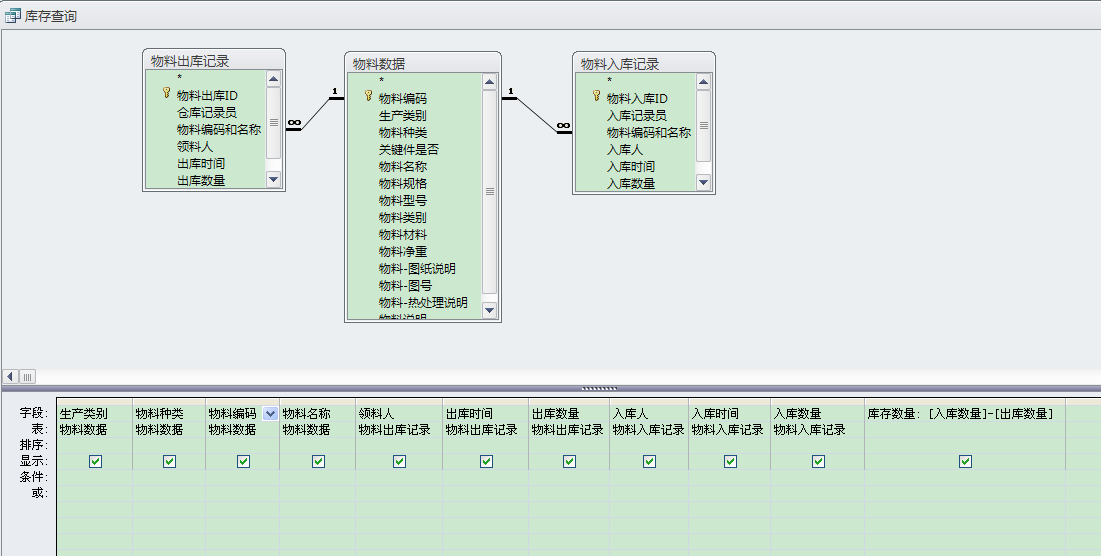Toggle the 显示 checkbox for 库存数量 column

click(x=965, y=461)
